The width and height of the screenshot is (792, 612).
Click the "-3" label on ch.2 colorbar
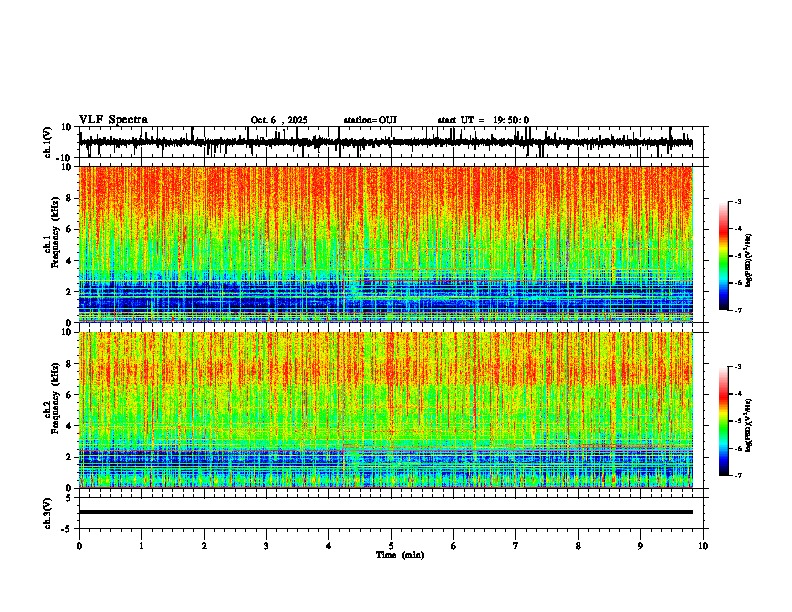click(x=738, y=367)
